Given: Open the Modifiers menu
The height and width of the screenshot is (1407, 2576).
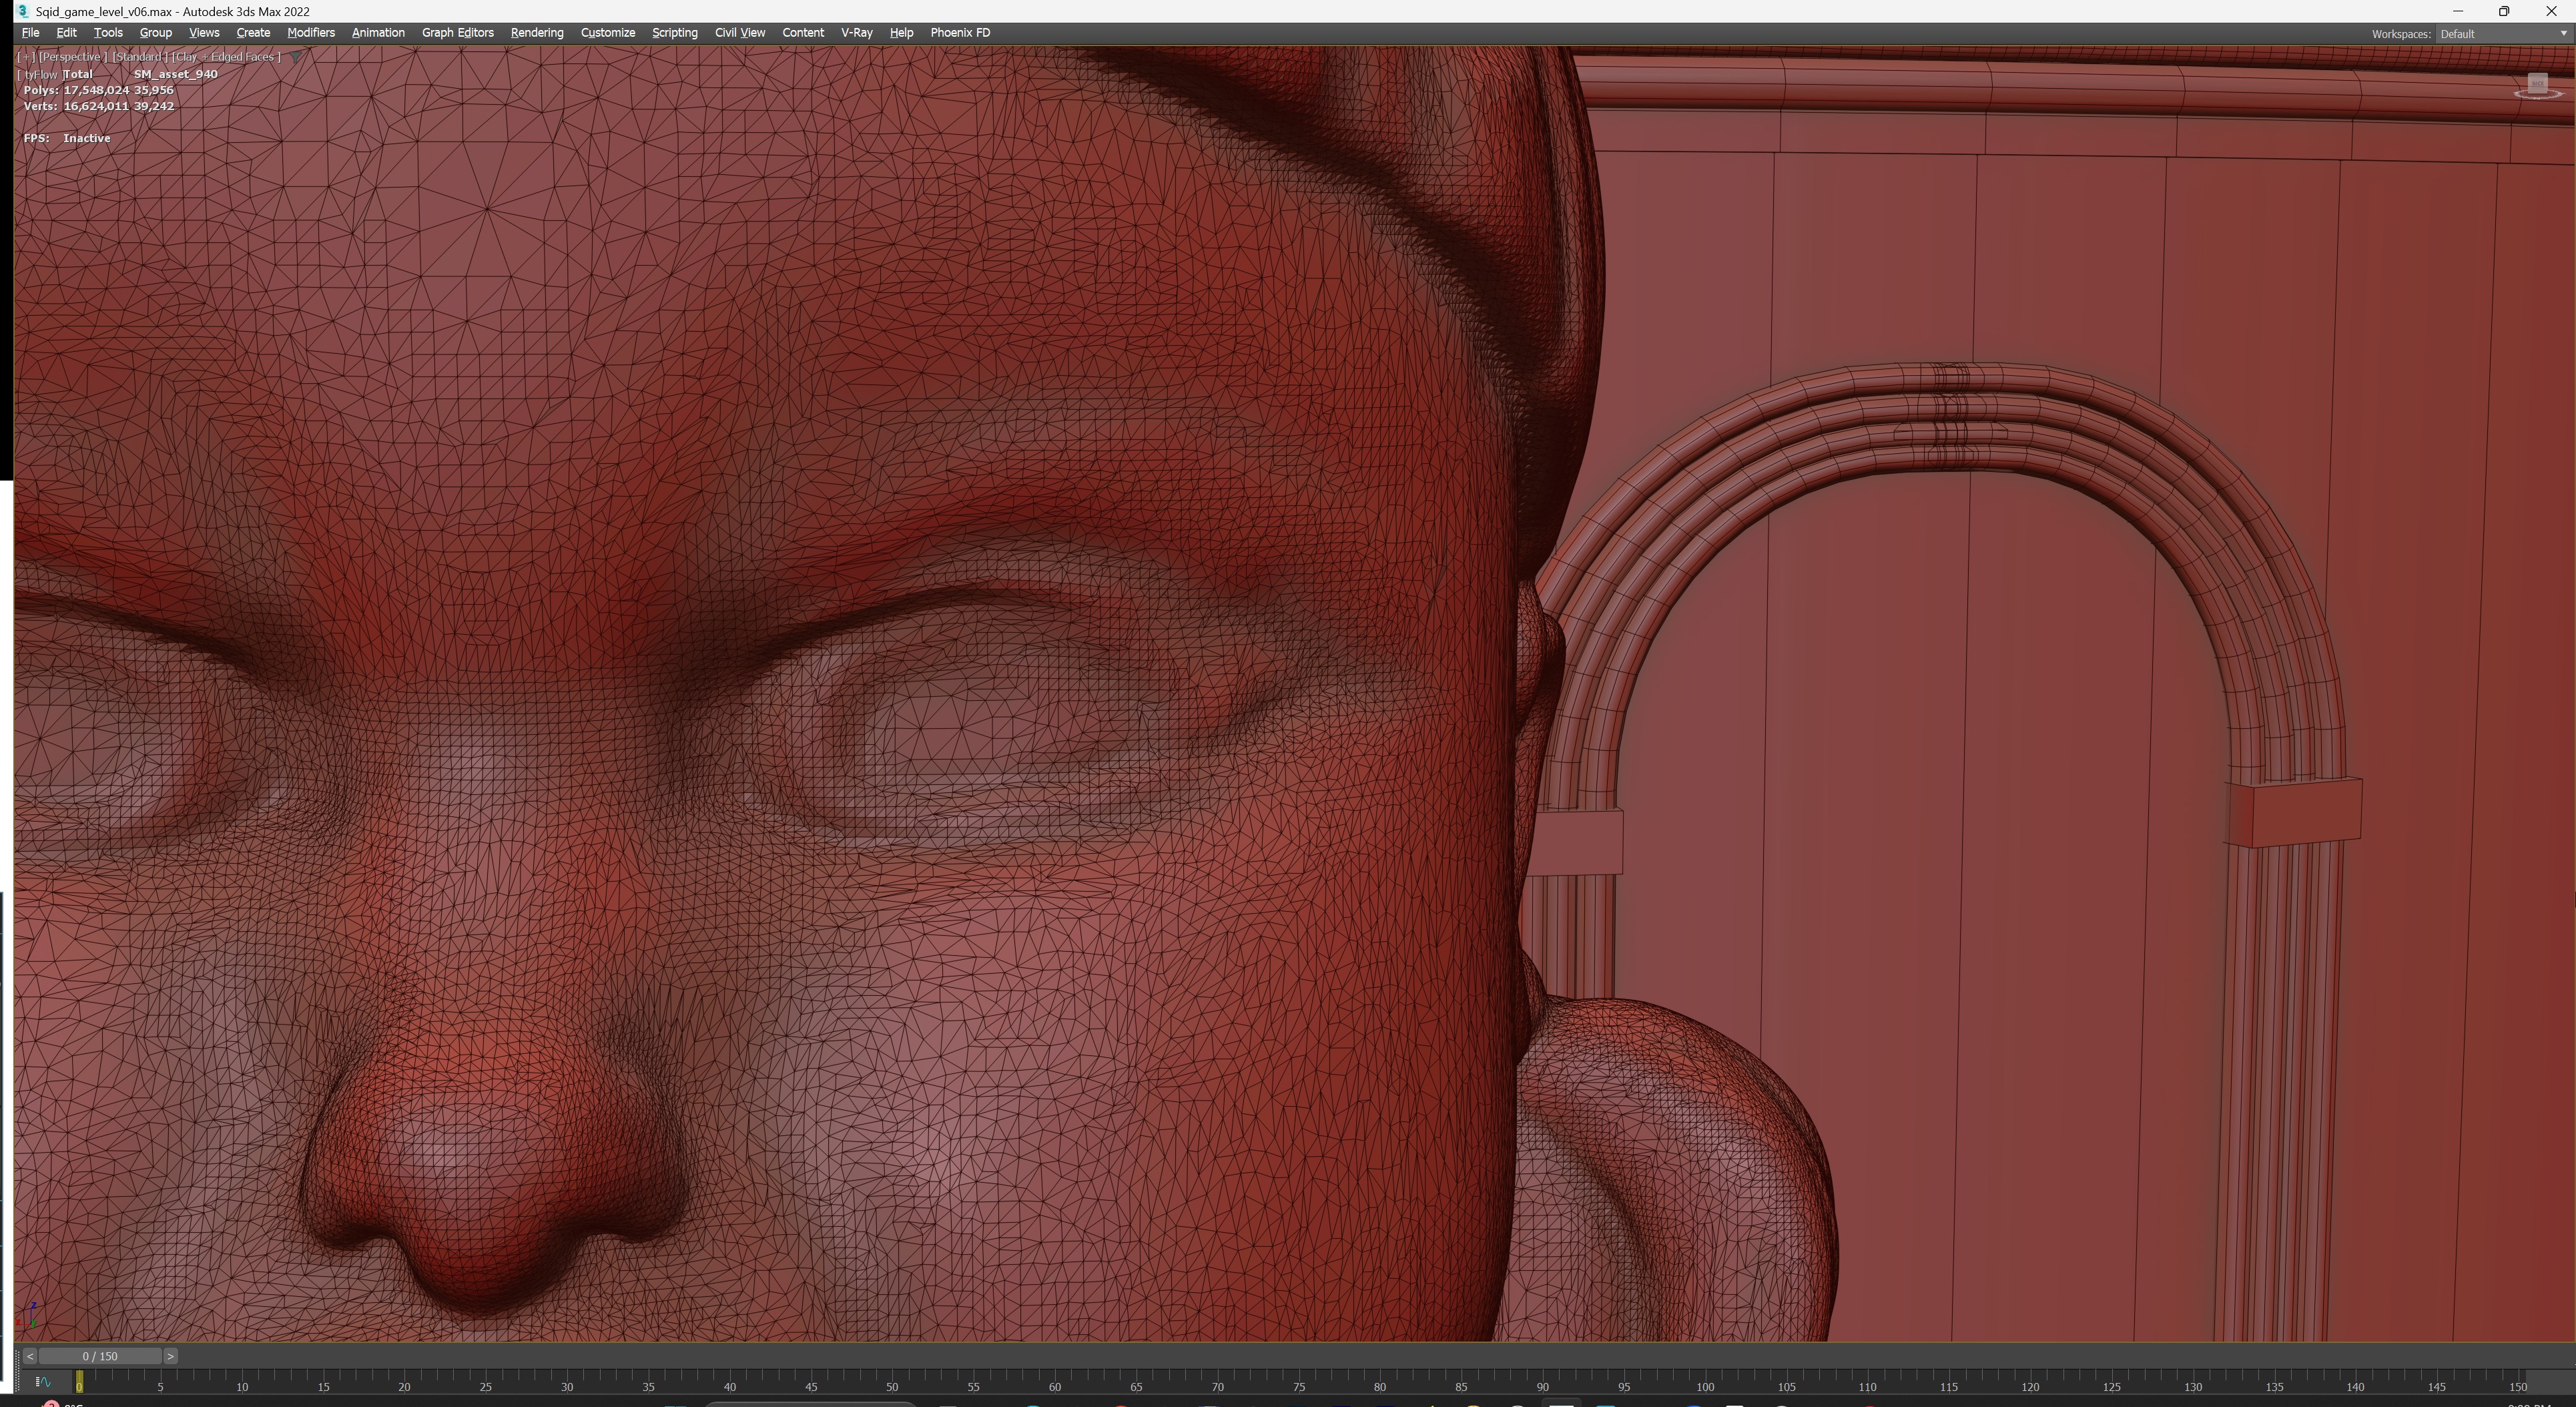Looking at the screenshot, I should (310, 33).
